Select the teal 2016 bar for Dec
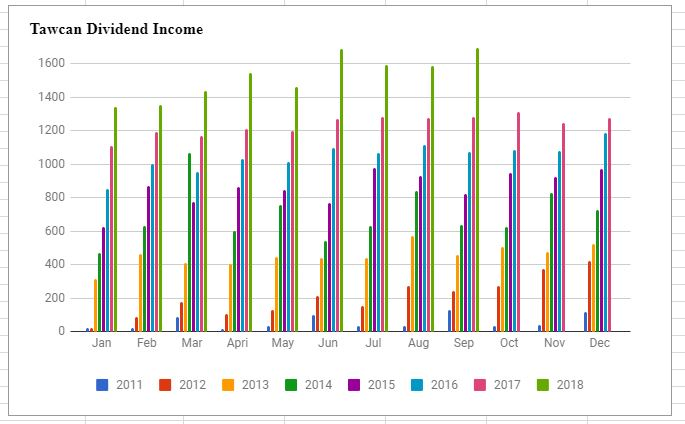 [x=605, y=232]
